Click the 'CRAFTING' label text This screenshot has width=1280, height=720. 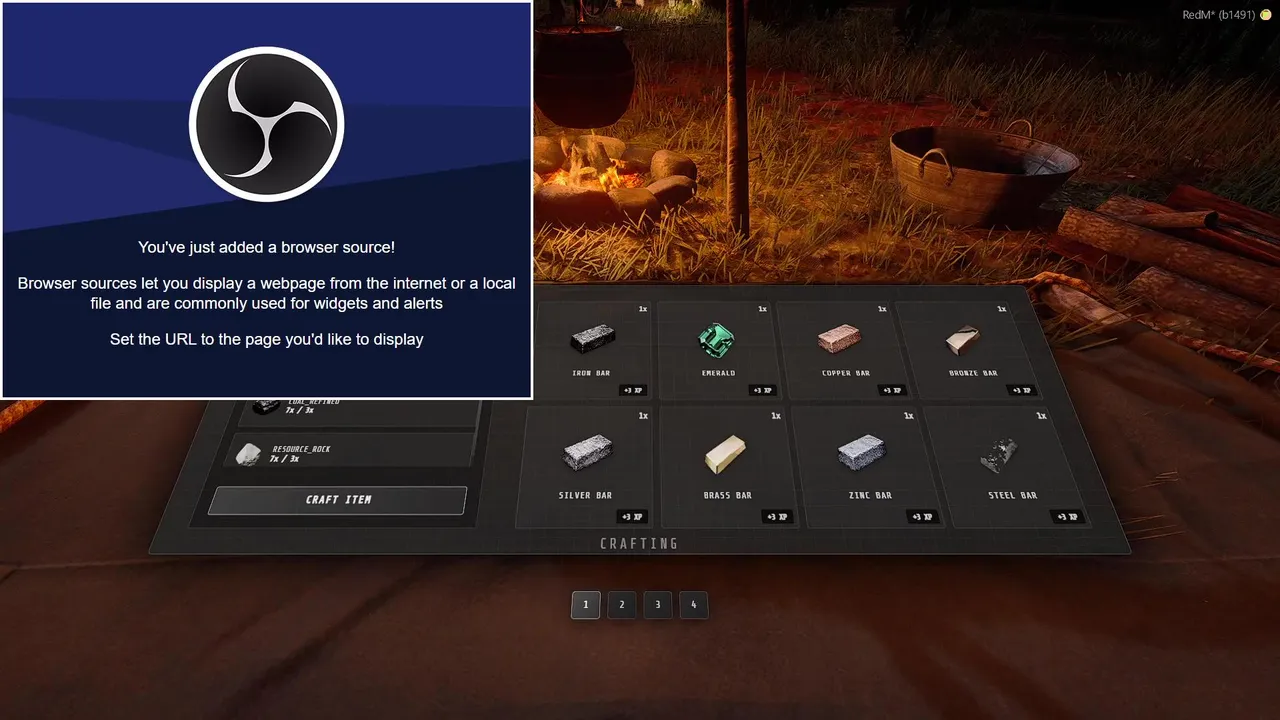639,544
